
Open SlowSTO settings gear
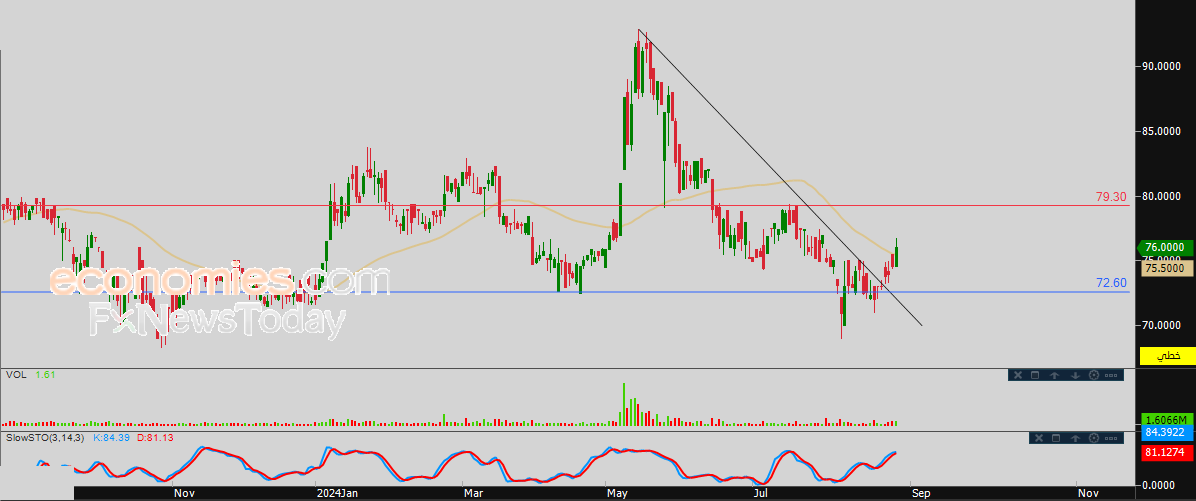[x=1094, y=438]
